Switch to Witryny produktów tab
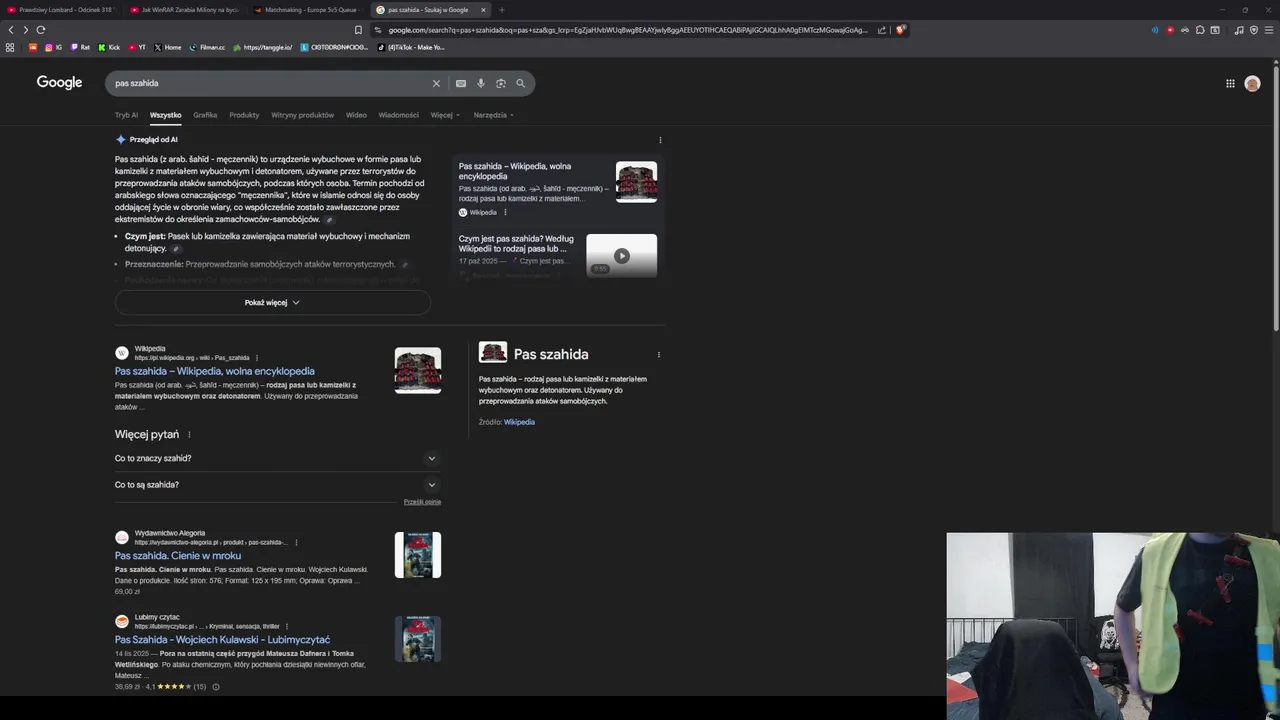The image size is (1280, 720). pos(303,115)
